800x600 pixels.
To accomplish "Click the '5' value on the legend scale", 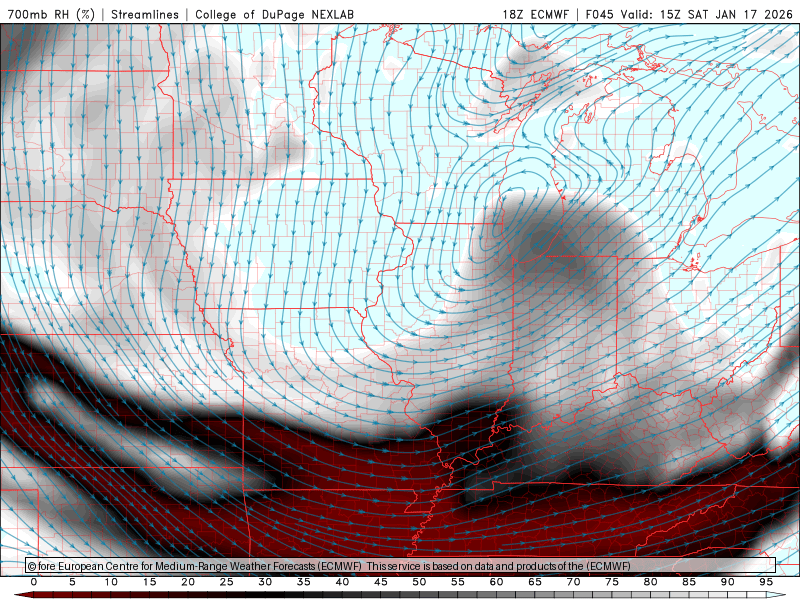I will [72, 582].
